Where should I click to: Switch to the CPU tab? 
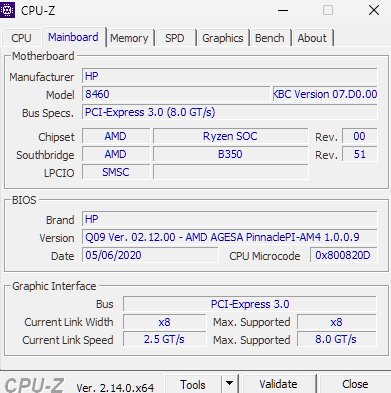pos(21,38)
